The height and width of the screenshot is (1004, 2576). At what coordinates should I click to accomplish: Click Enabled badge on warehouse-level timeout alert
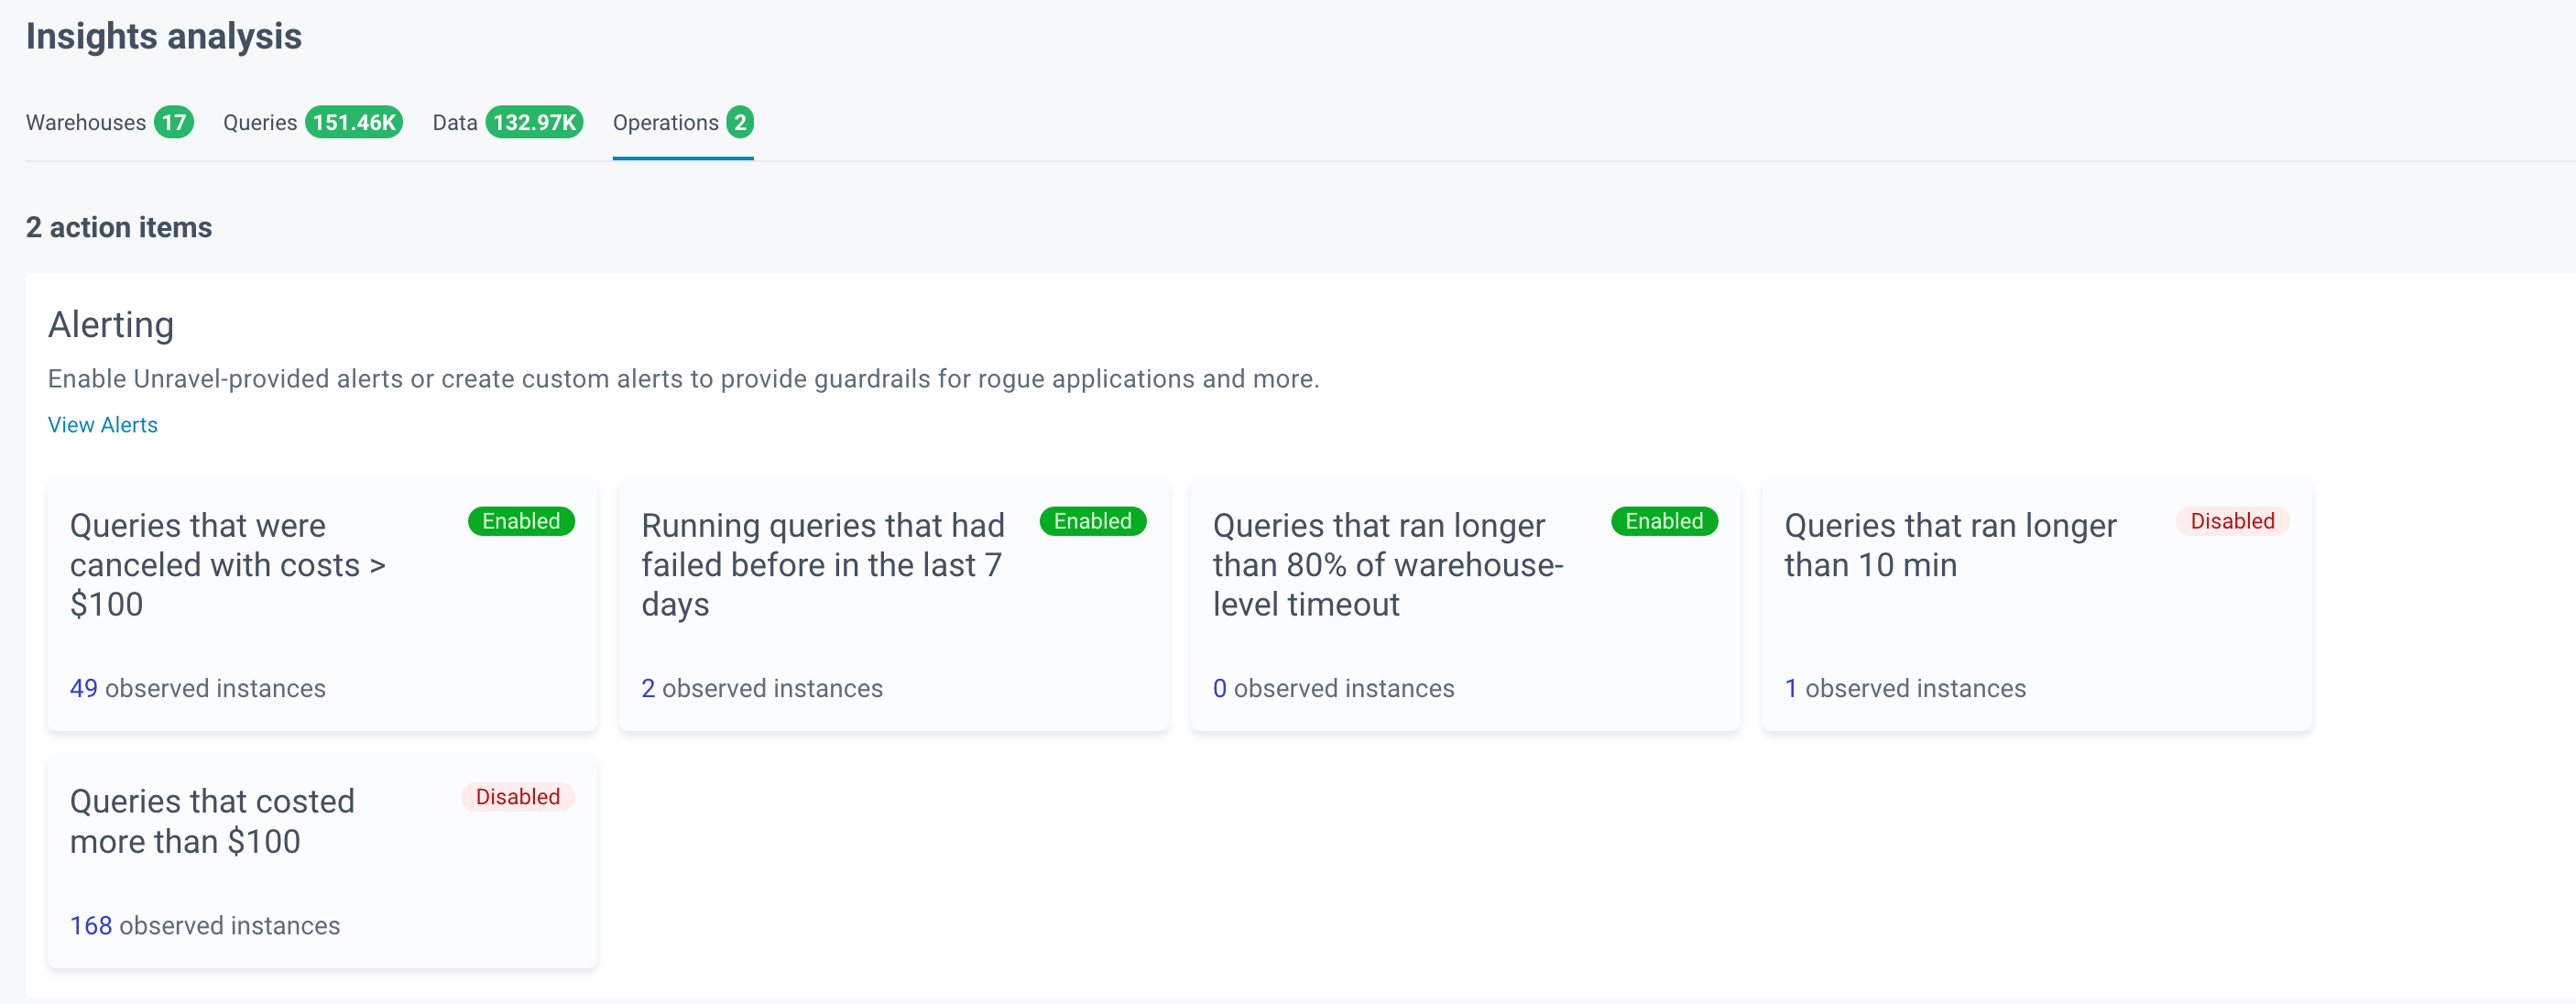1664,521
